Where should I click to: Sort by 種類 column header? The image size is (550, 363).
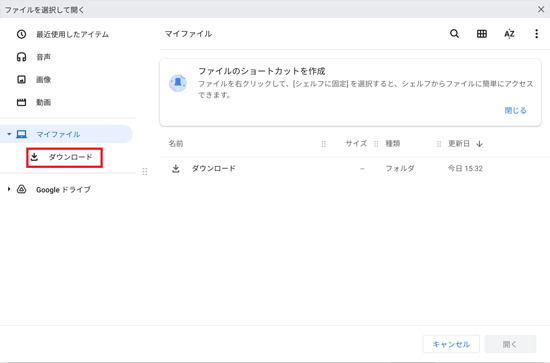point(393,144)
